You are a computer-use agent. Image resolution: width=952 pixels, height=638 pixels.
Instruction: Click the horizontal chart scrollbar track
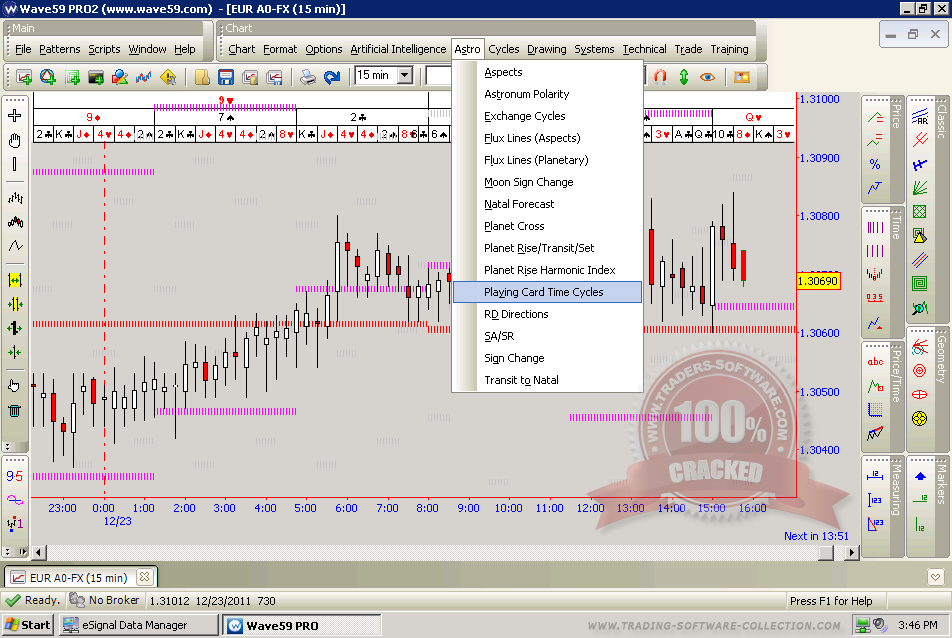400,552
